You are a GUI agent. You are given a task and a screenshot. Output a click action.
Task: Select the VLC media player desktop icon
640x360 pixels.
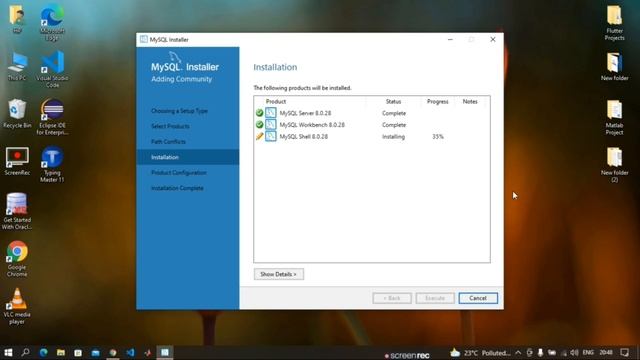tap(17, 307)
